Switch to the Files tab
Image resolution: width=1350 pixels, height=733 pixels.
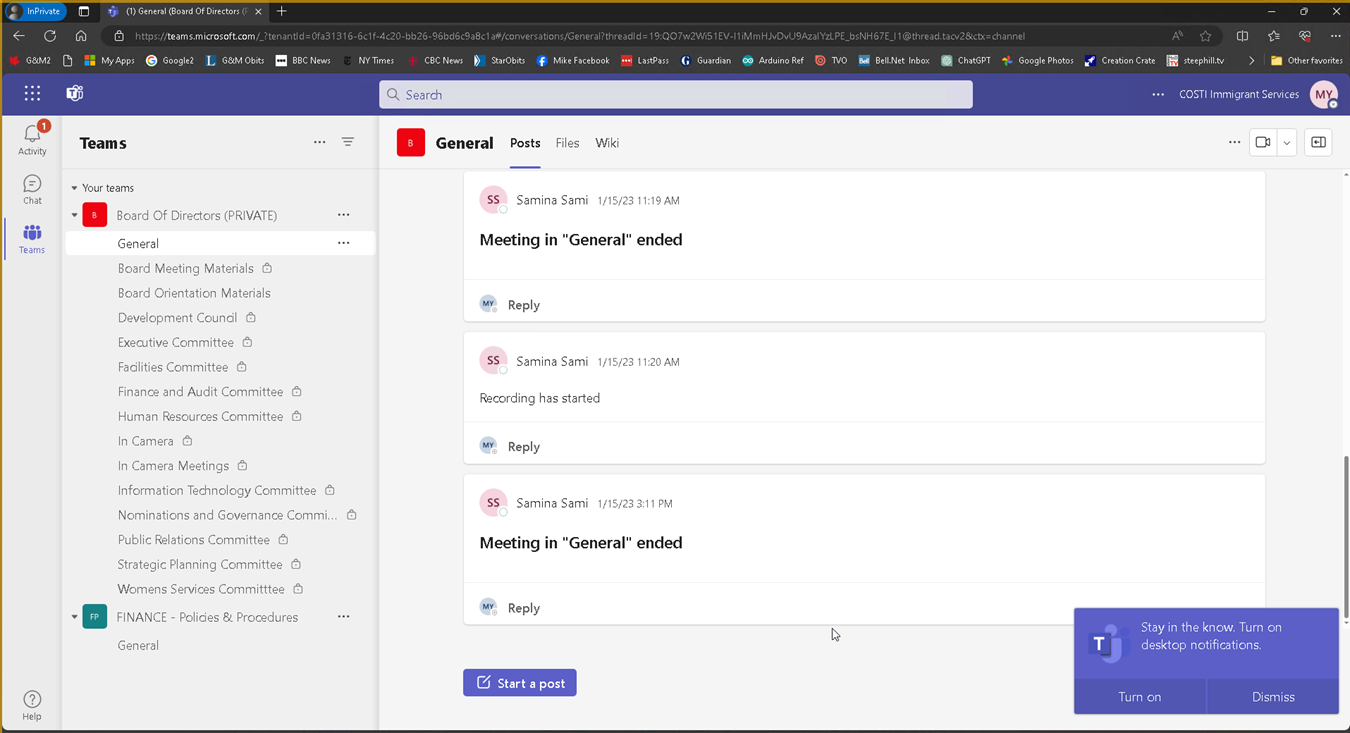point(567,143)
